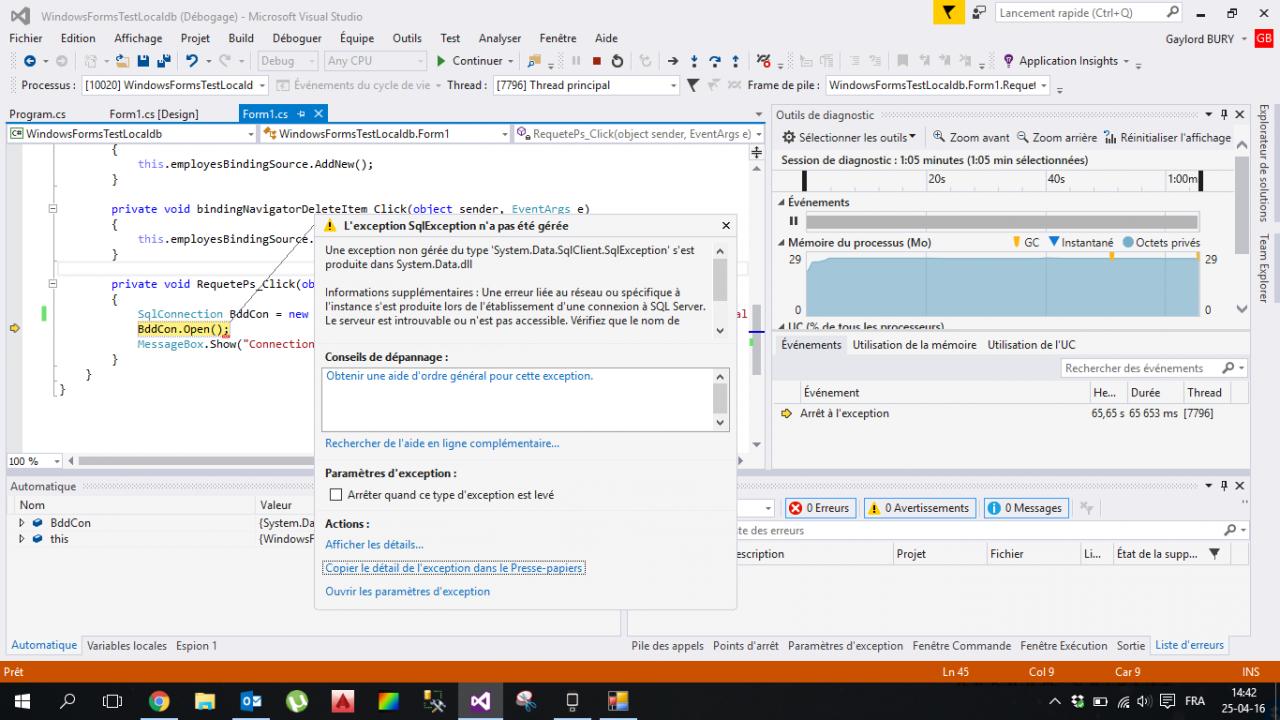Click the Lancement rapide search box
1280x720 pixels.
(x=1089, y=13)
